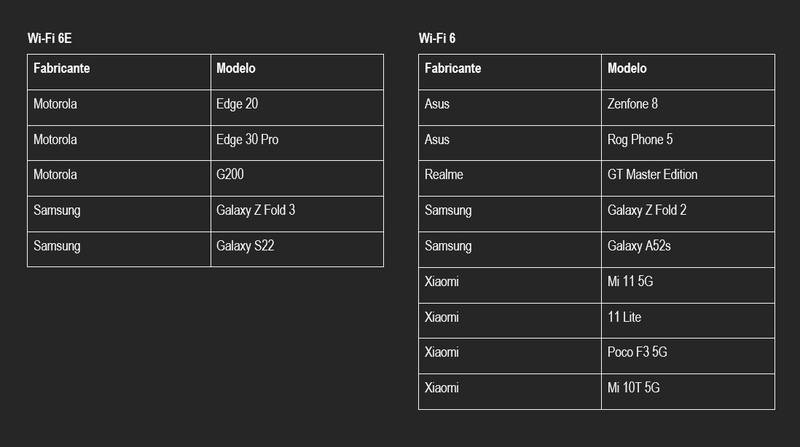Click the Poco F3 5G cell

pos(688,356)
